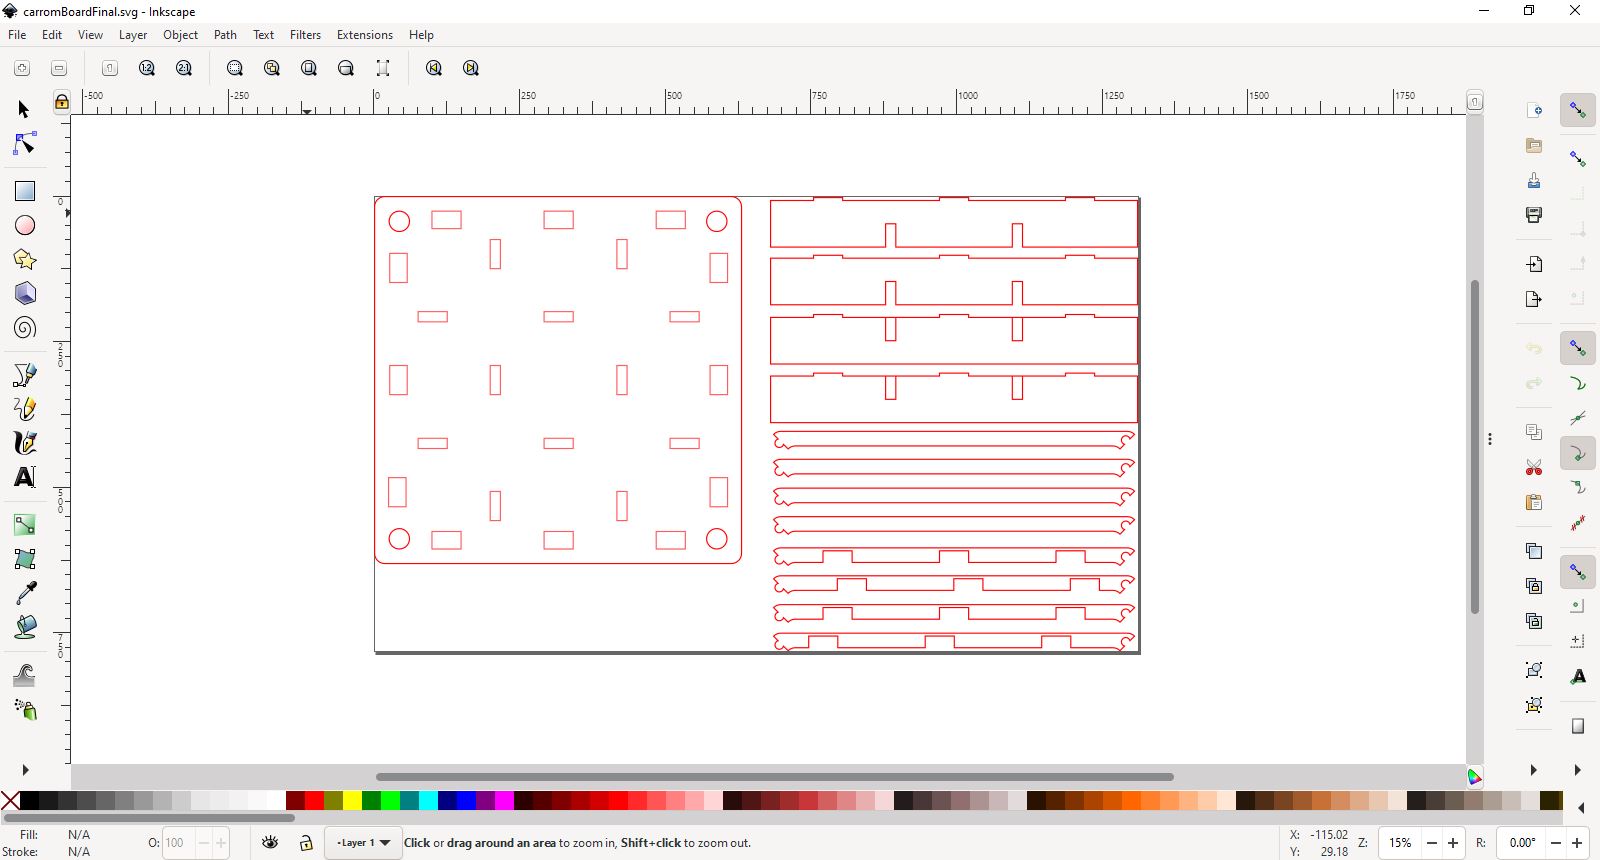
Task: Select the 3D Box tool
Action: pos(24,294)
